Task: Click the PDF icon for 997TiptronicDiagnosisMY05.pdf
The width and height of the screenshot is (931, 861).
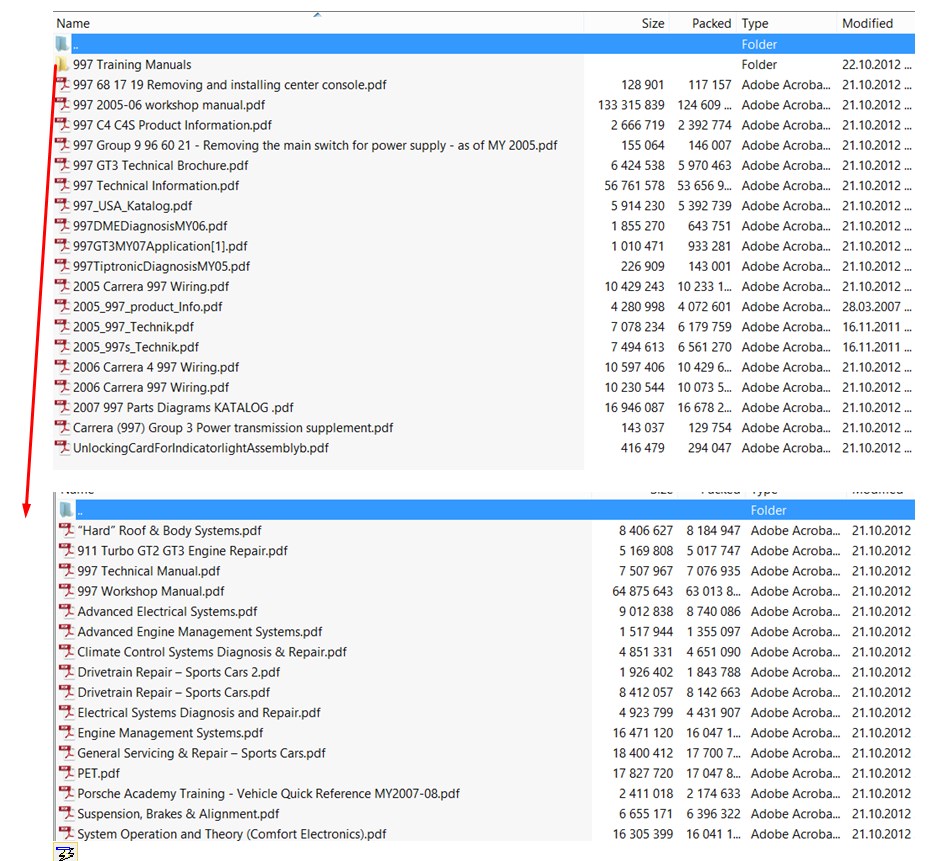Action: pos(62,266)
